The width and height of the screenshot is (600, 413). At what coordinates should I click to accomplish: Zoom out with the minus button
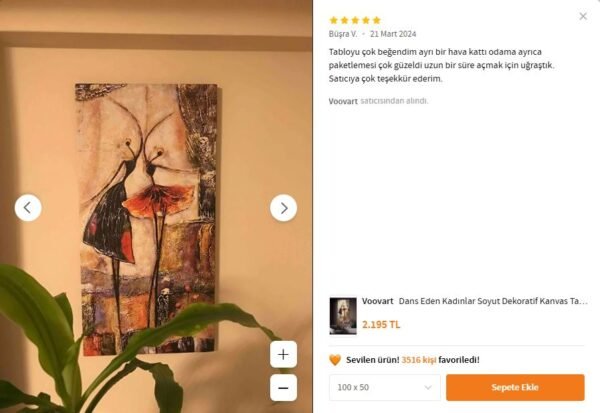click(283, 388)
